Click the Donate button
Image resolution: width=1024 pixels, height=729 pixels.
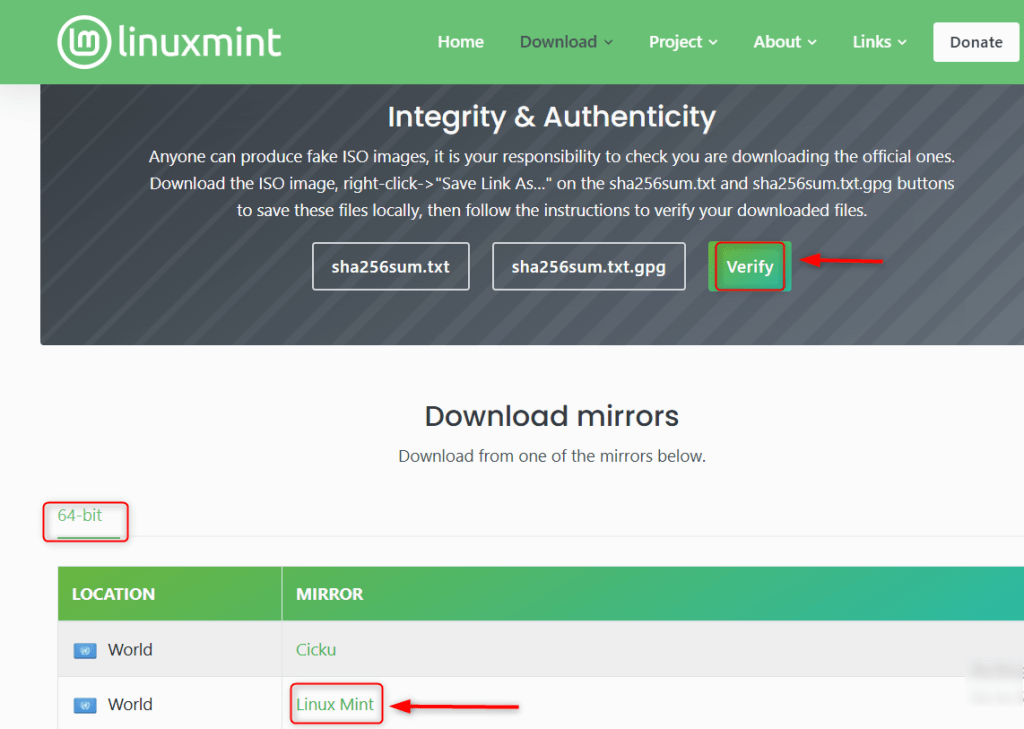point(975,42)
